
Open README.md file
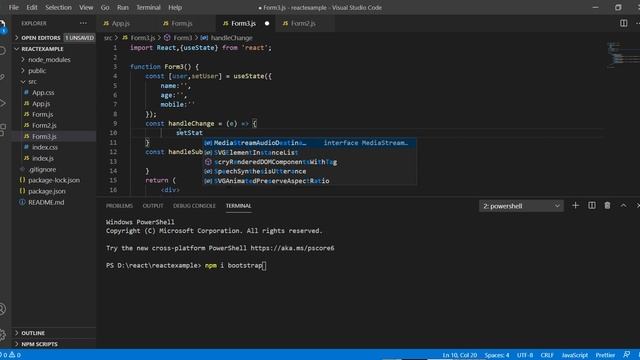click(x=46, y=202)
